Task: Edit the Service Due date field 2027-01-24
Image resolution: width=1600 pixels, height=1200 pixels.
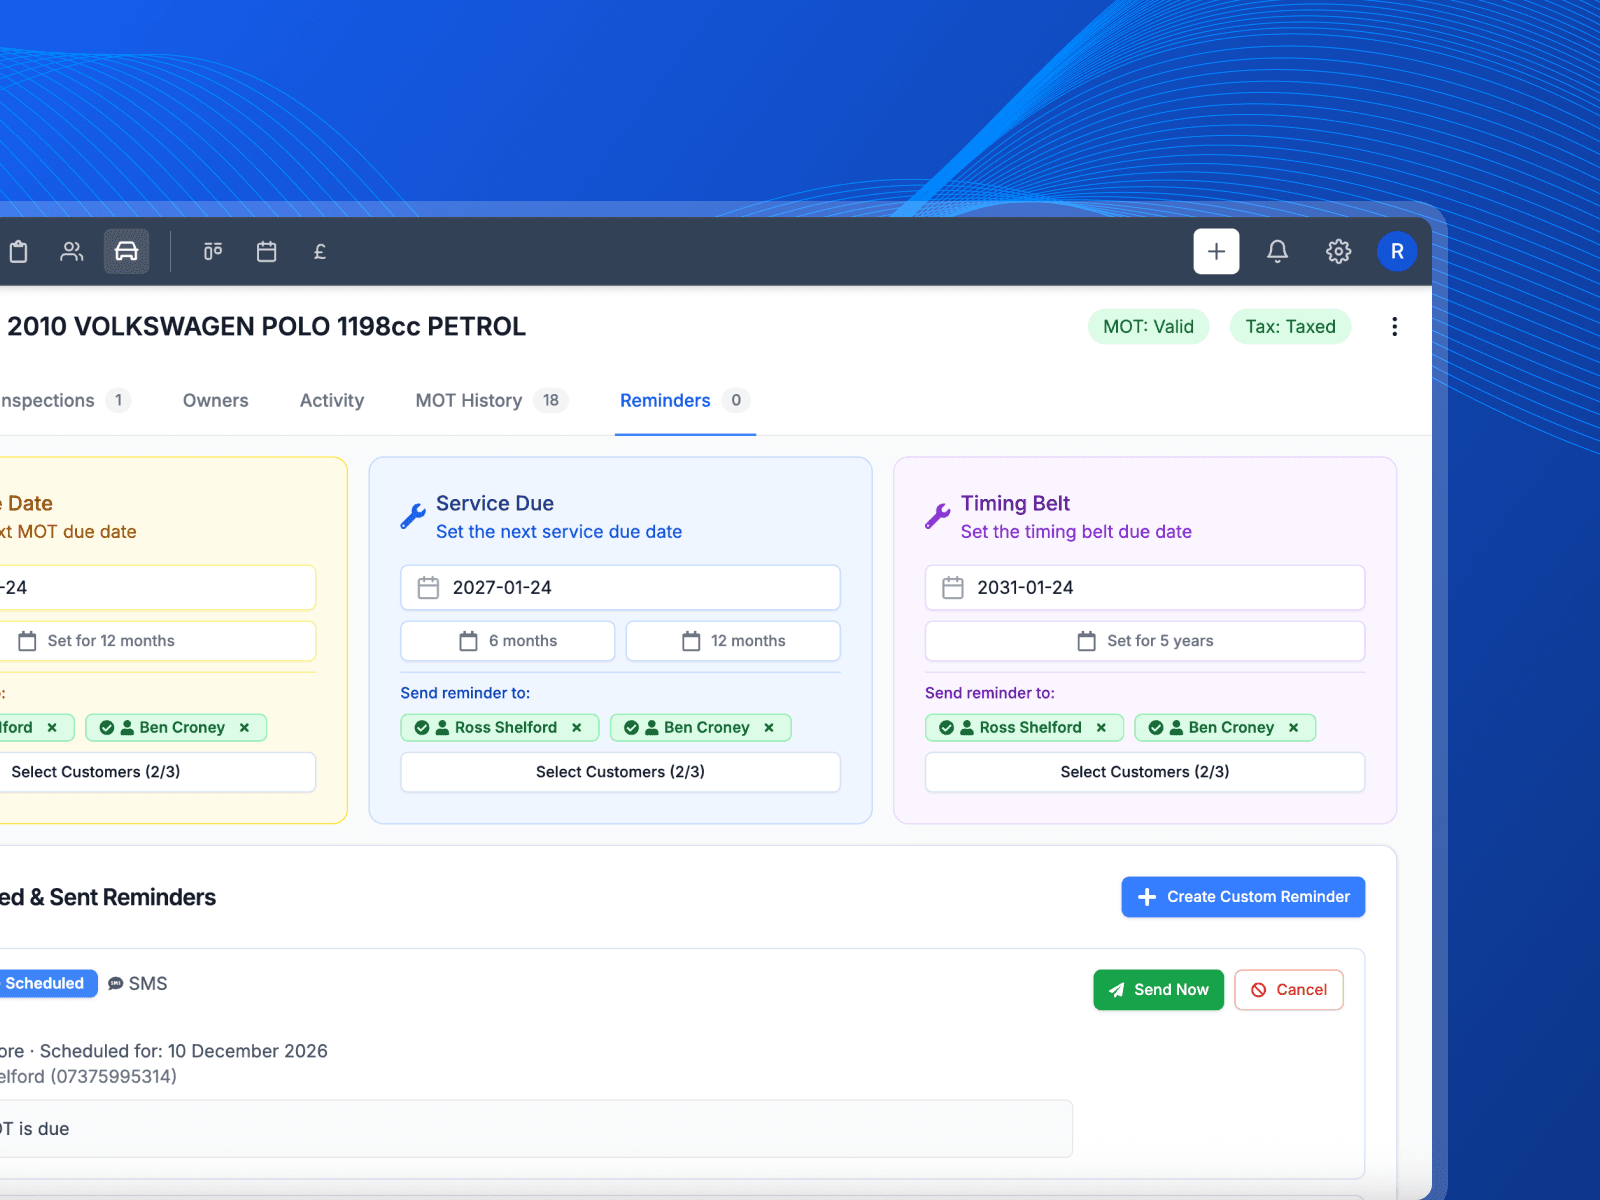Action: (620, 588)
